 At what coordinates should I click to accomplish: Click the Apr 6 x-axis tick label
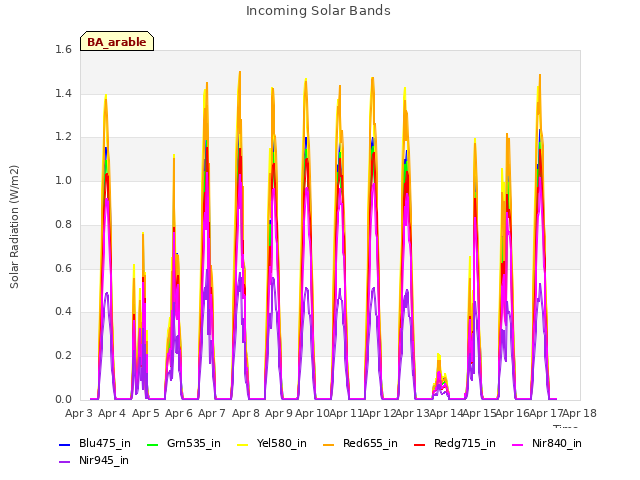(179, 413)
